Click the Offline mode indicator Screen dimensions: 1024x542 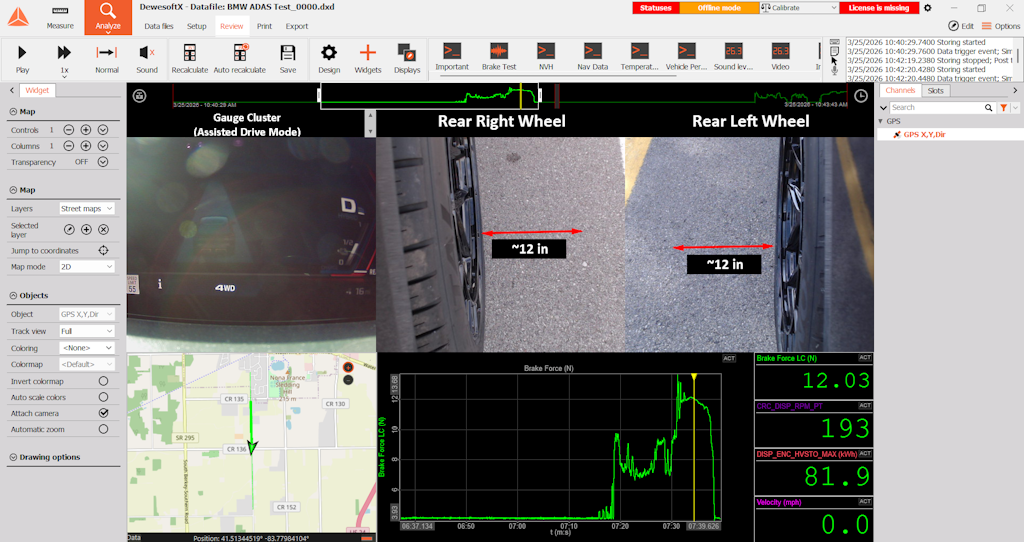point(718,8)
